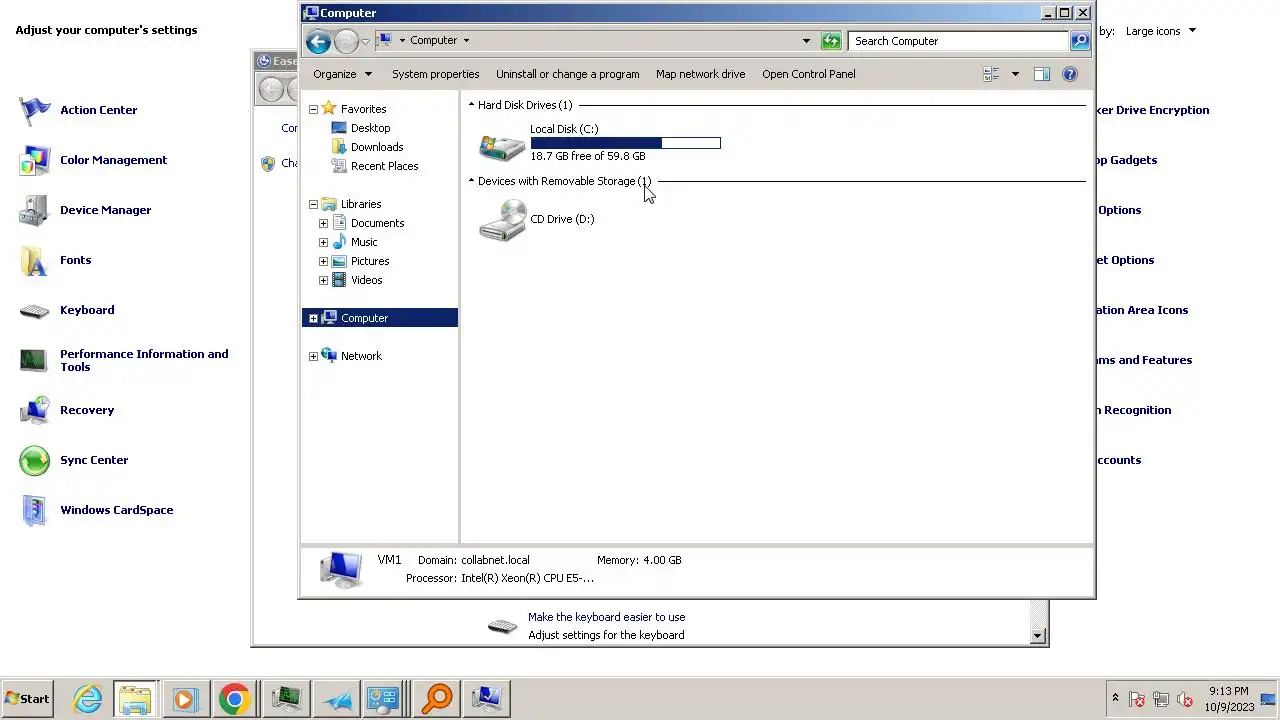This screenshot has width=1280, height=720.
Task: Collapse the Libraries tree group
Action: click(x=313, y=204)
